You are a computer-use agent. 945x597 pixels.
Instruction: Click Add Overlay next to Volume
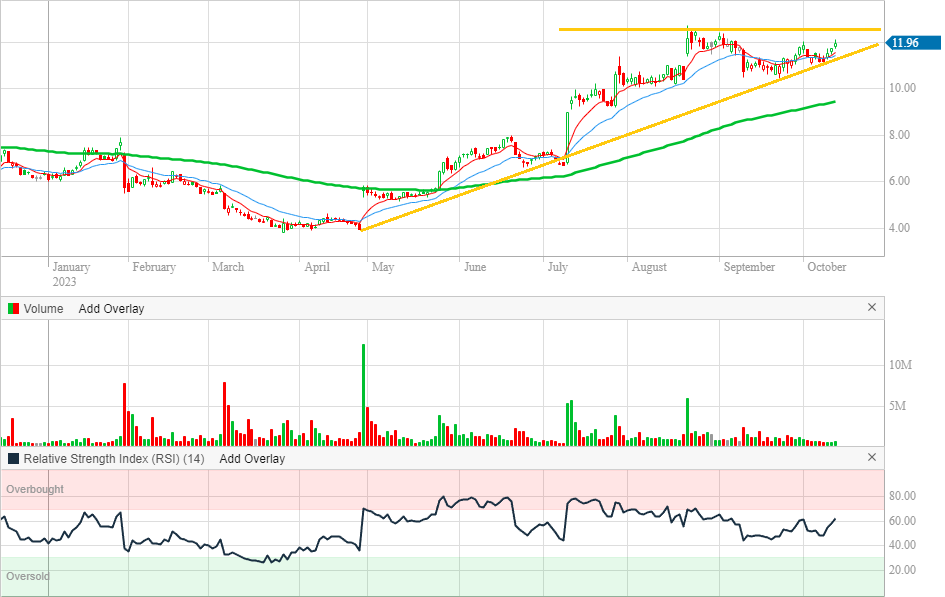pyautogui.click(x=111, y=309)
